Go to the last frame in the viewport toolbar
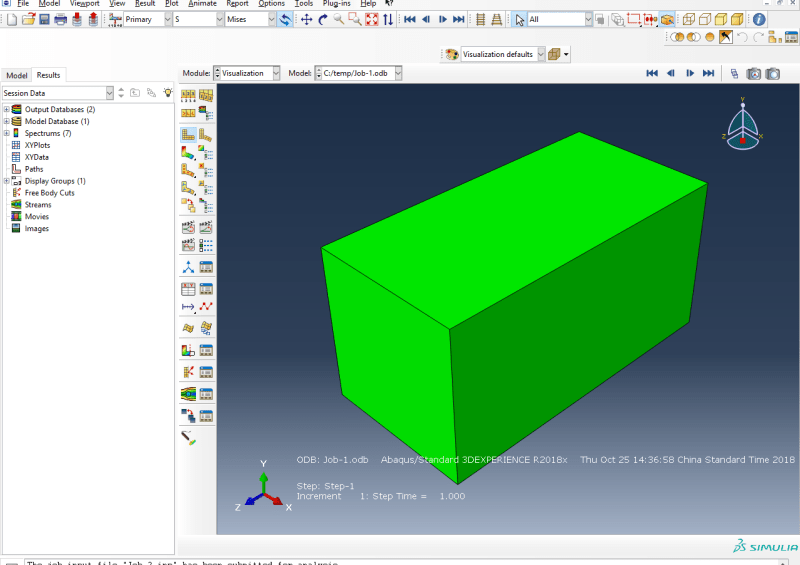The width and height of the screenshot is (800, 565). tap(708, 73)
